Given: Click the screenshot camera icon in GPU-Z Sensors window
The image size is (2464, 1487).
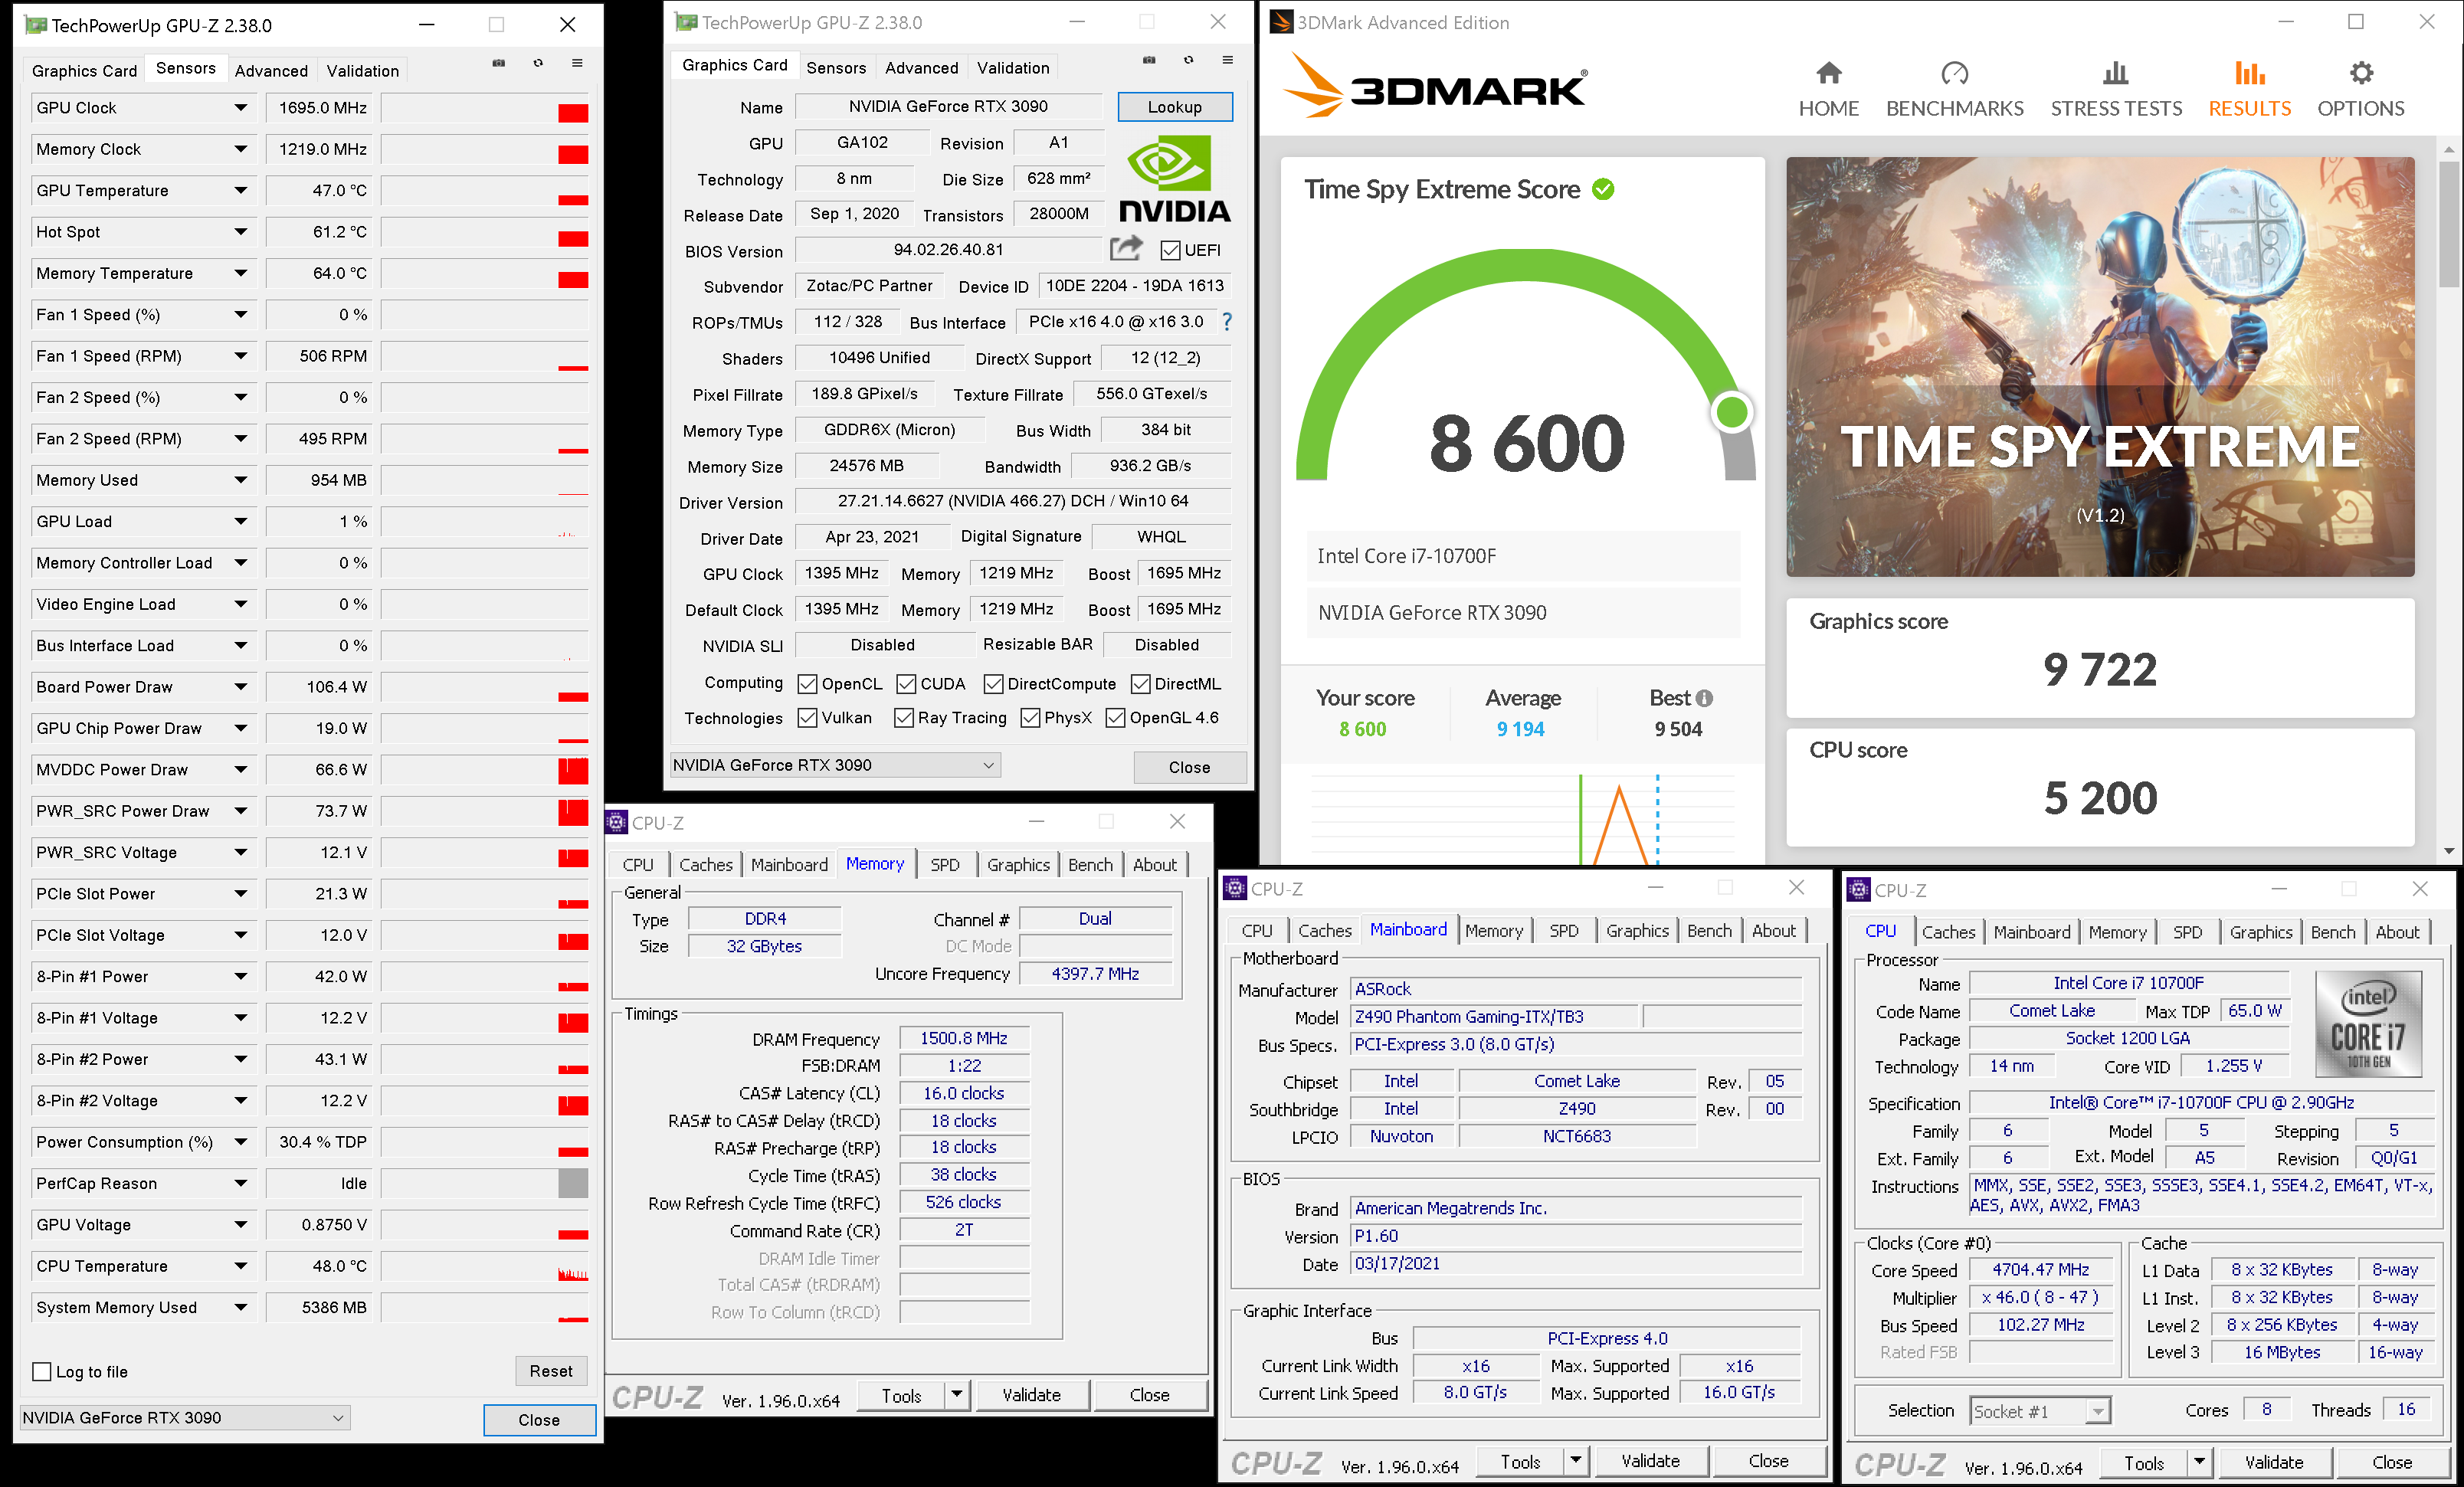Looking at the screenshot, I should [498, 63].
